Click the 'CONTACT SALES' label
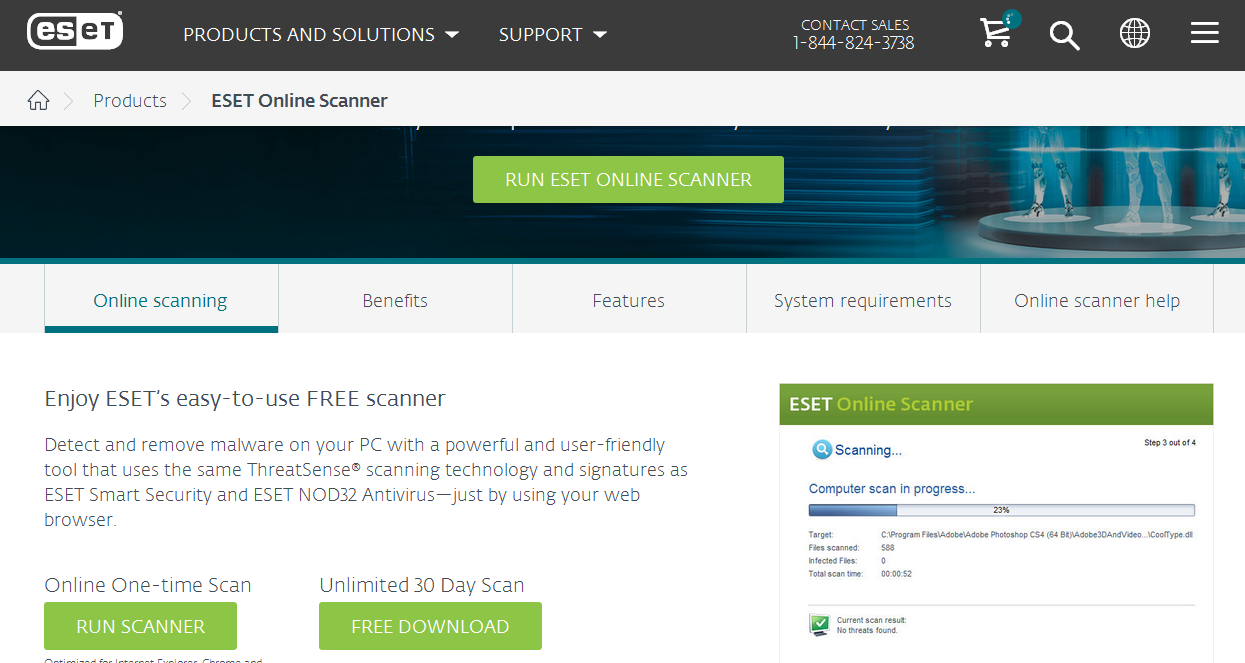This screenshot has width=1245, height=663. 855,25
